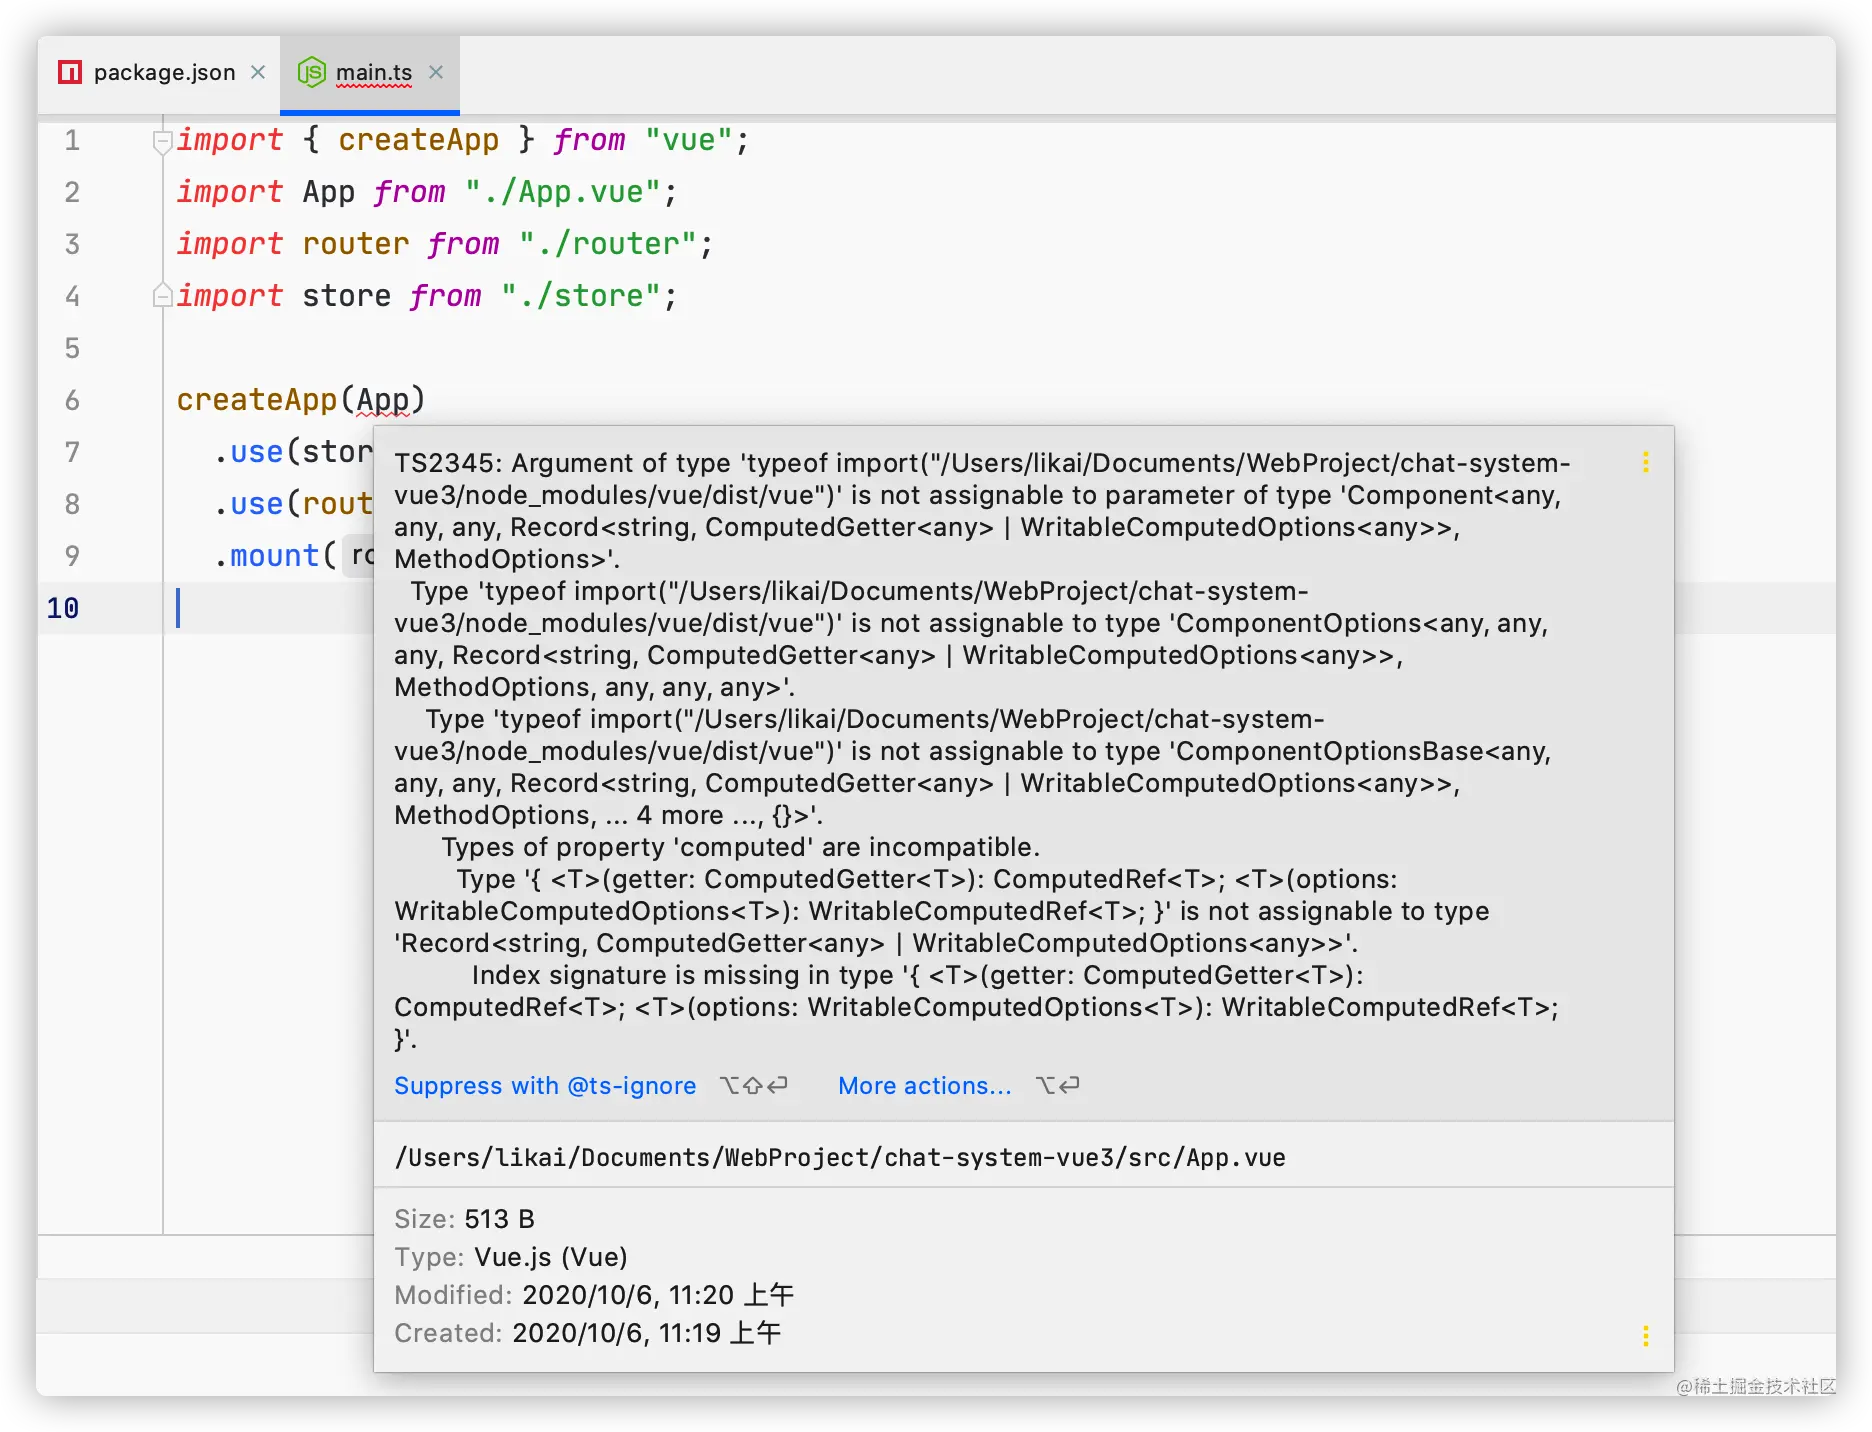Switch to the package.json tab
Image resolution: width=1872 pixels, height=1432 pixels.
click(x=164, y=73)
